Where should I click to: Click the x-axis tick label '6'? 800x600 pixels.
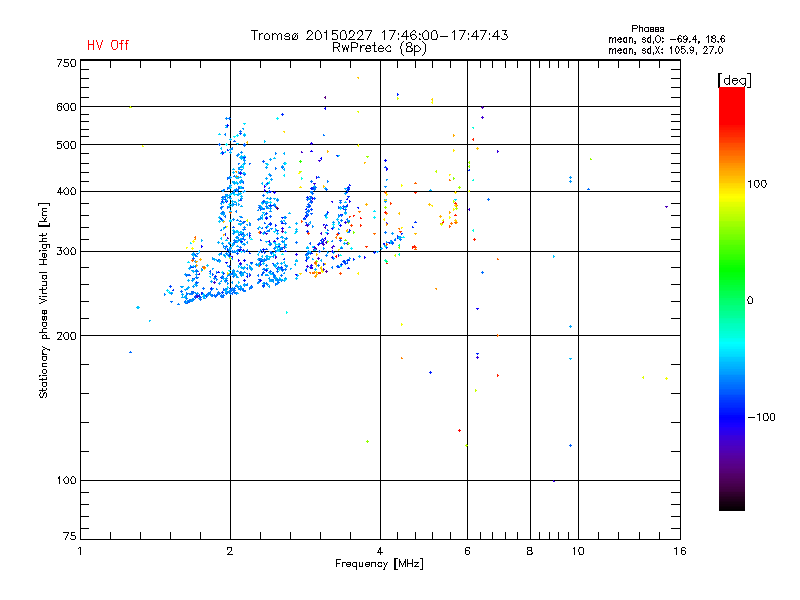point(467,551)
